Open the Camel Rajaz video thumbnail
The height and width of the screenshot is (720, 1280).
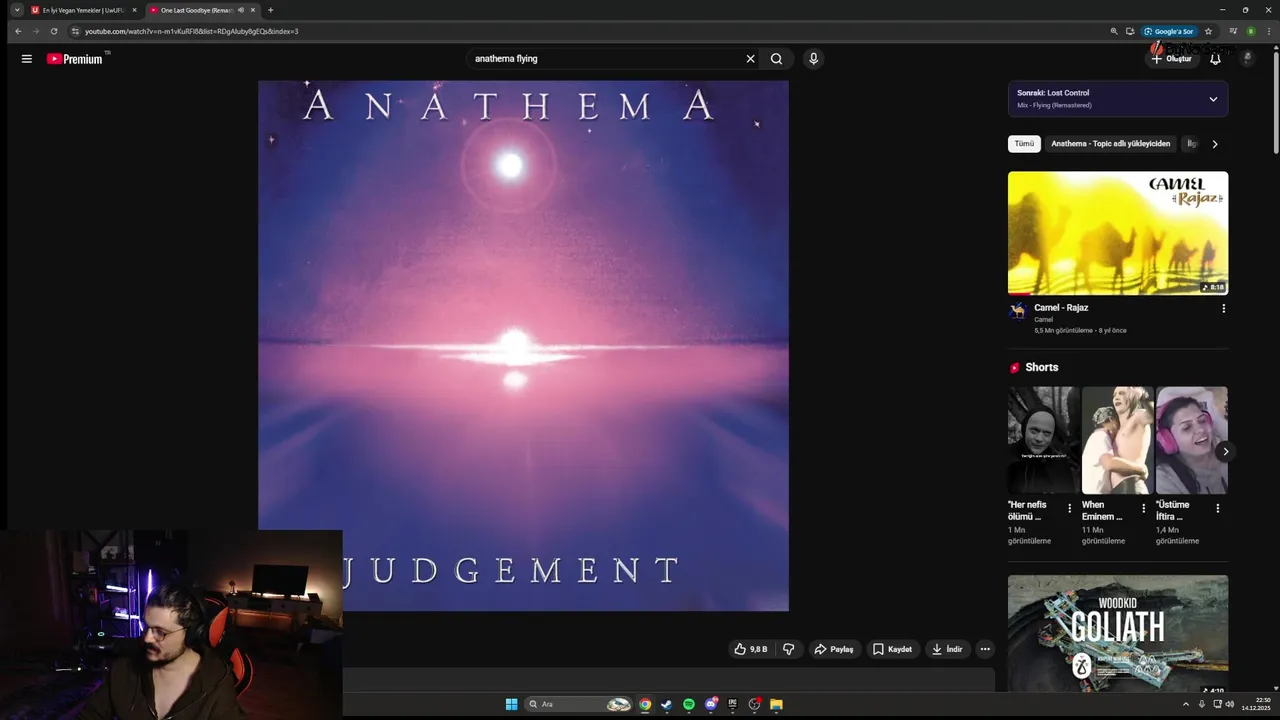(1118, 233)
